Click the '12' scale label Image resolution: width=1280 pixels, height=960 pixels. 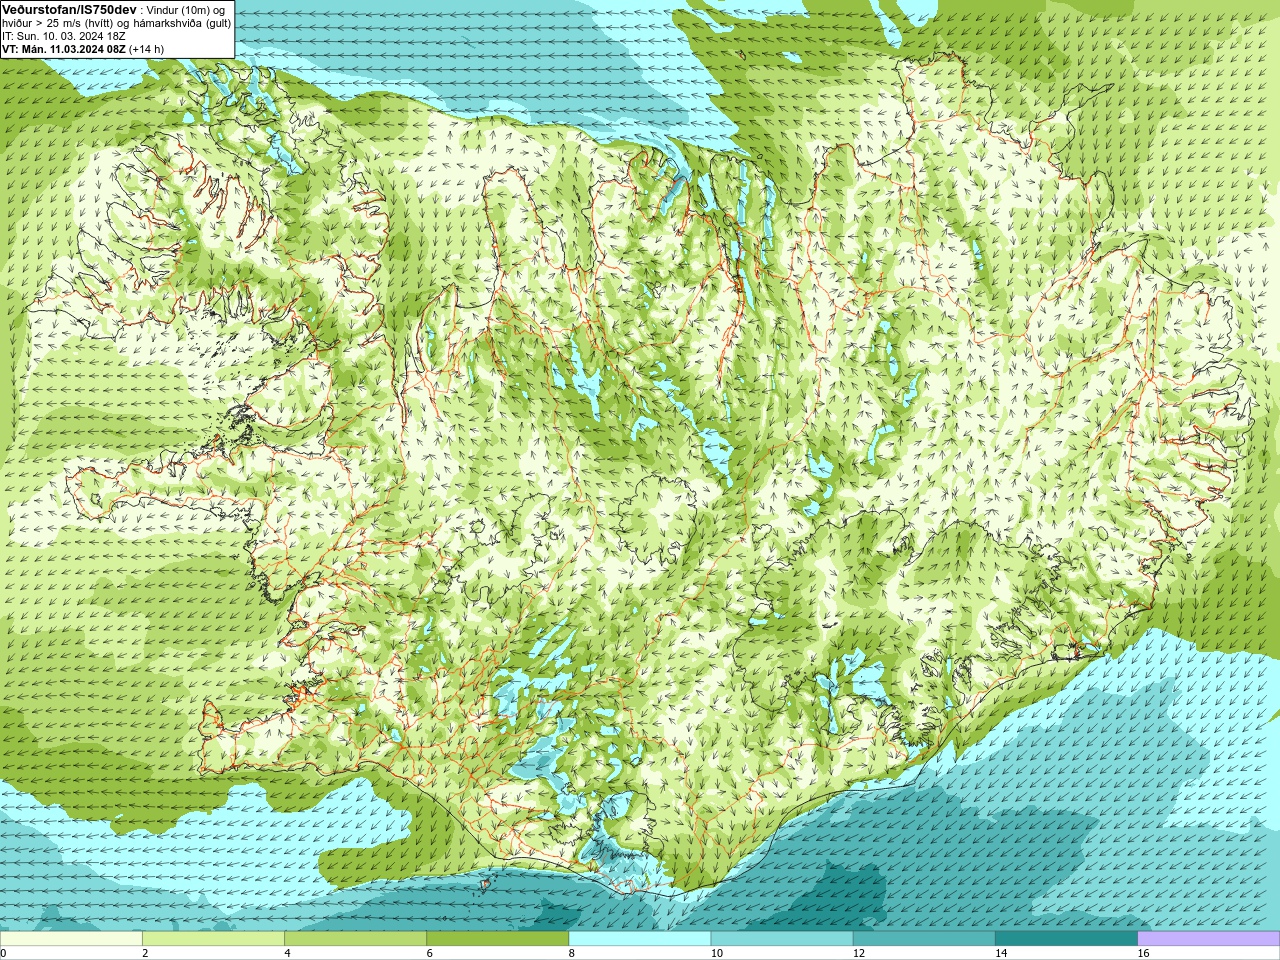click(x=859, y=953)
